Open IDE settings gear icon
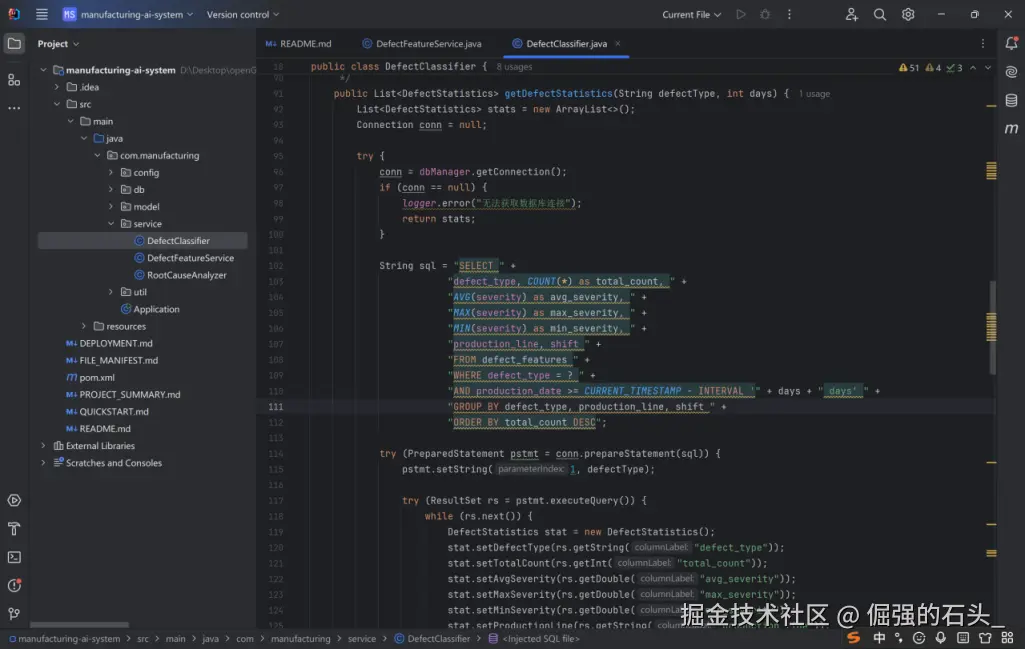 click(908, 15)
